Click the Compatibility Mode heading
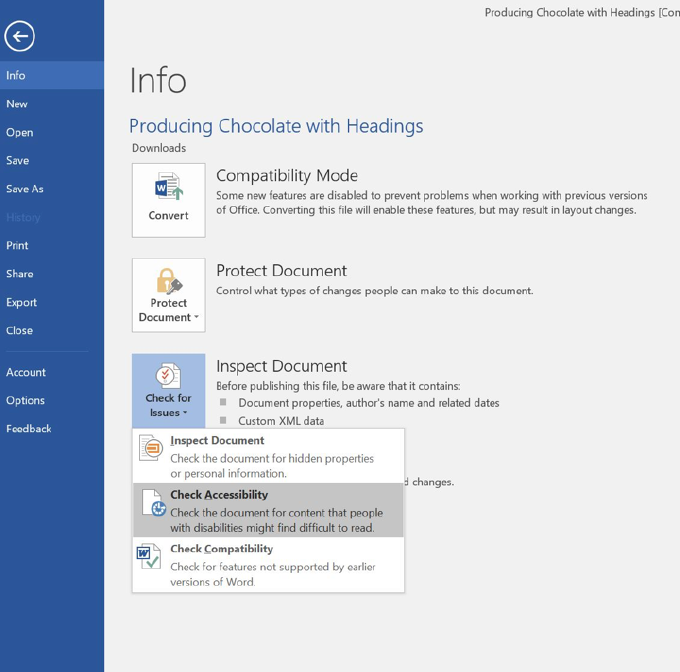This screenshot has width=680, height=672. coord(287,176)
